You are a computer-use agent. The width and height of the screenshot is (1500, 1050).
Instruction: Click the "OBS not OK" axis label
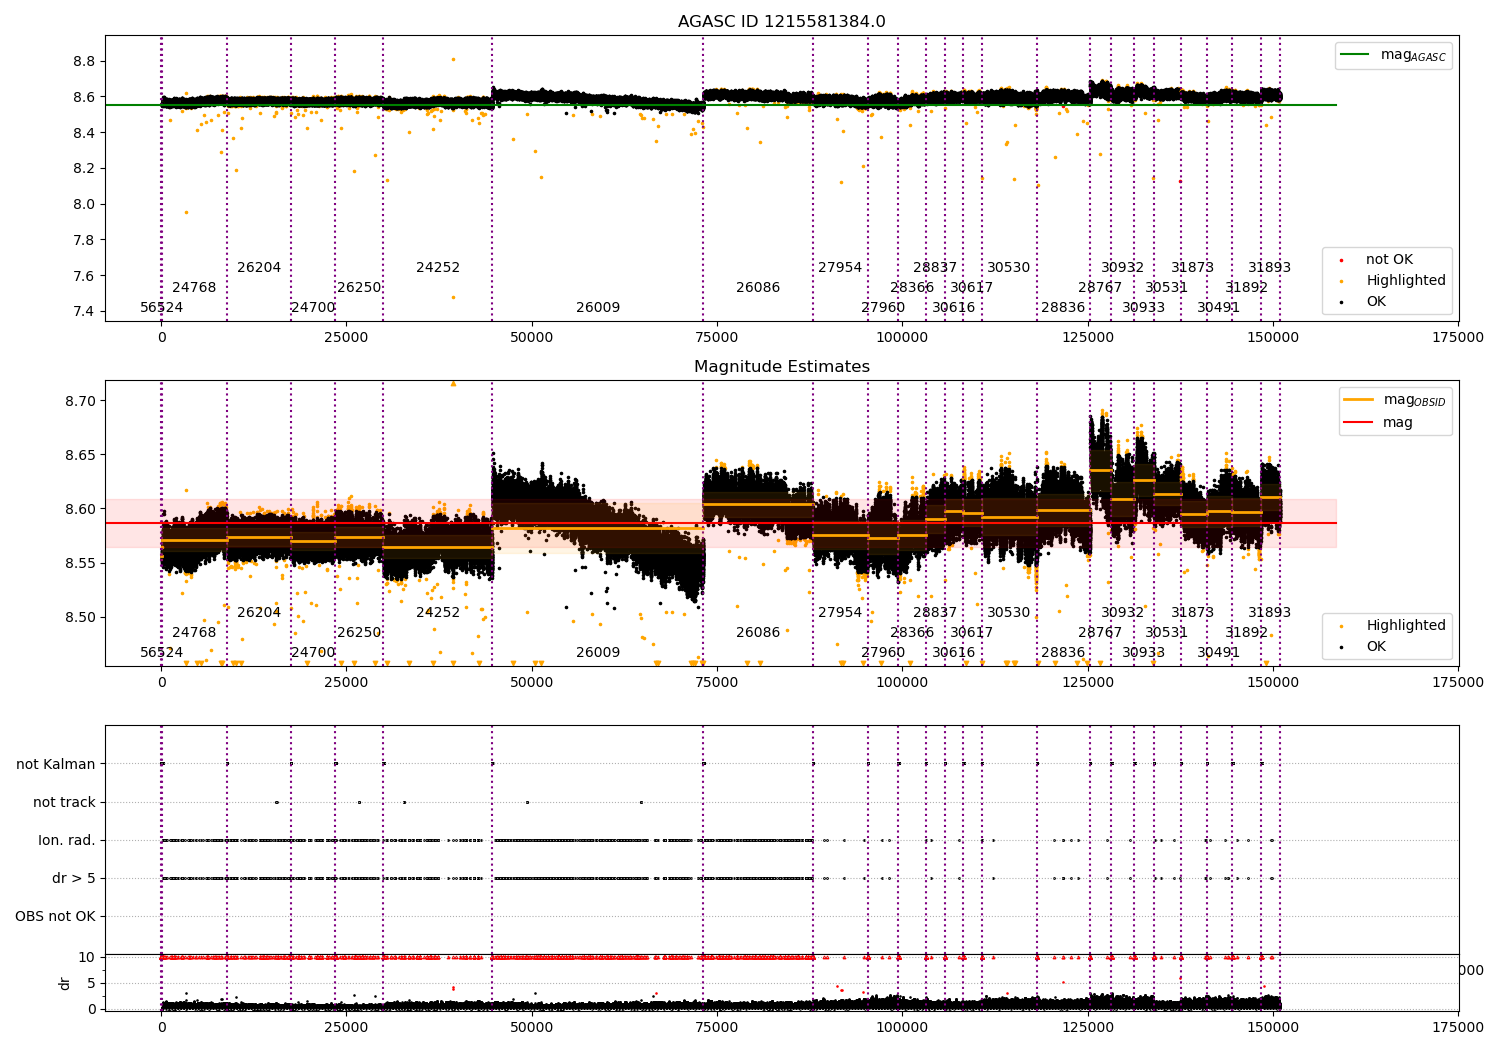(x=55, y=916)
